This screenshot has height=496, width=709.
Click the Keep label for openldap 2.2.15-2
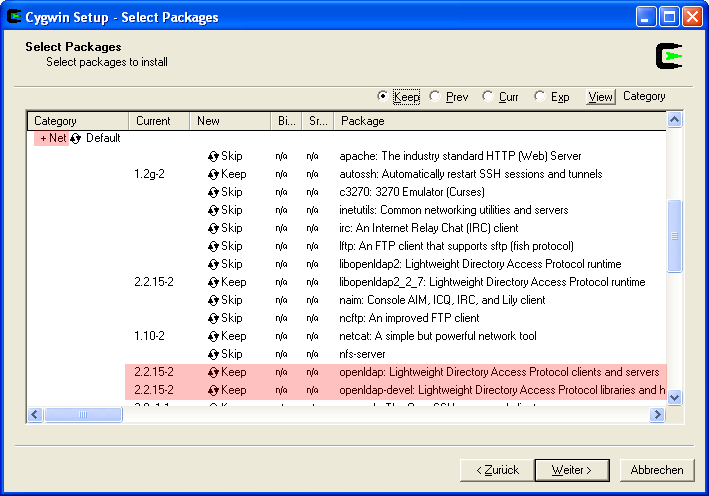click(x=233, y=373)
